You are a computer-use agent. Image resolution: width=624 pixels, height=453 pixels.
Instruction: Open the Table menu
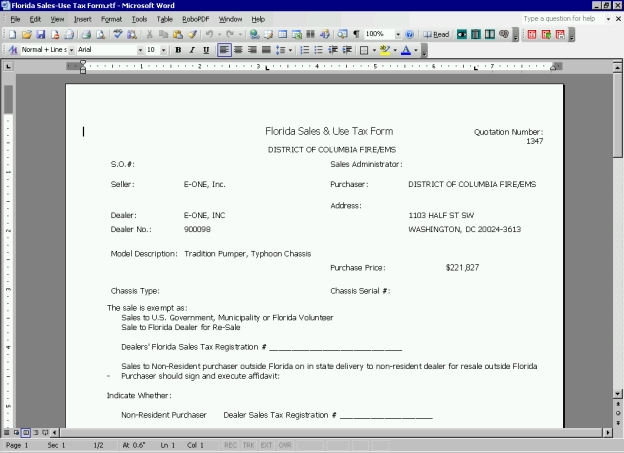pos(164,19)
